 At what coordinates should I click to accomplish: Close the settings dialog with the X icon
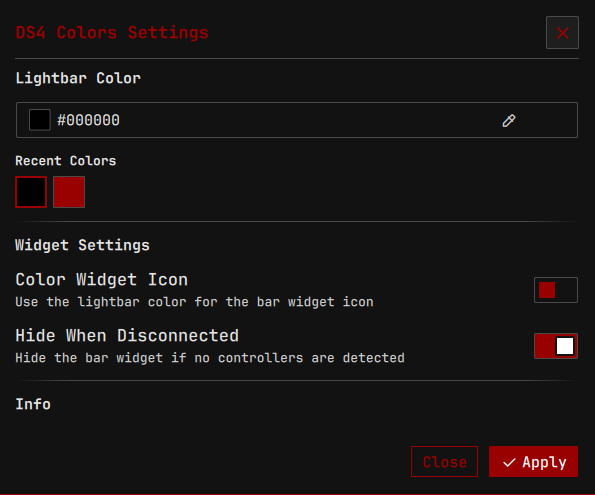(562, 33)
